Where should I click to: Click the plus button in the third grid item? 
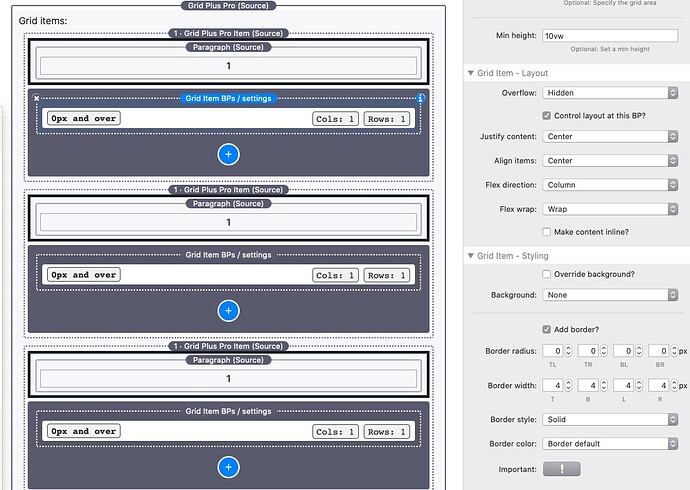[228, 467]
